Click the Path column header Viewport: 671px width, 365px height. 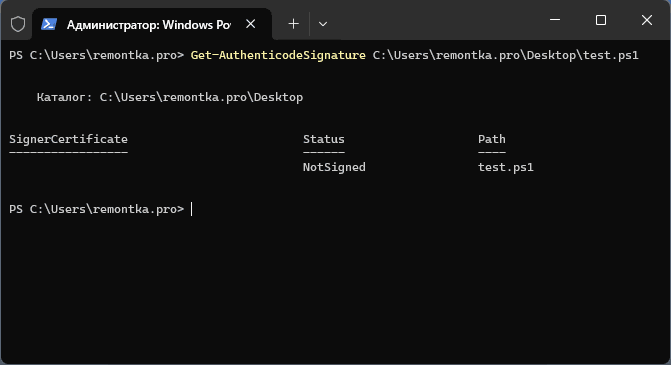[492, 139]
